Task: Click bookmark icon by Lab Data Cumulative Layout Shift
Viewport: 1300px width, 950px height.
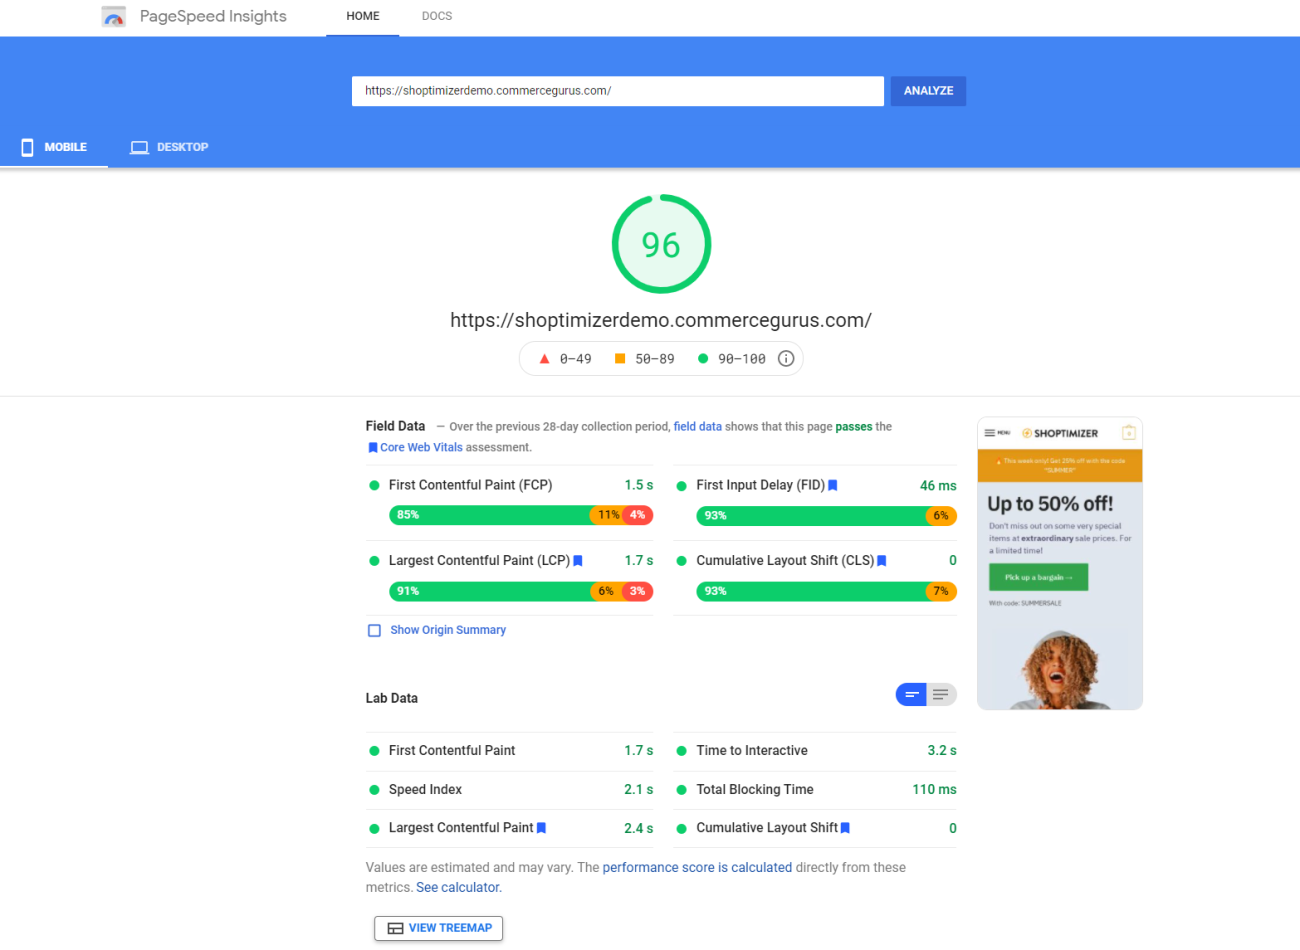Action: [x=846, y=828]
